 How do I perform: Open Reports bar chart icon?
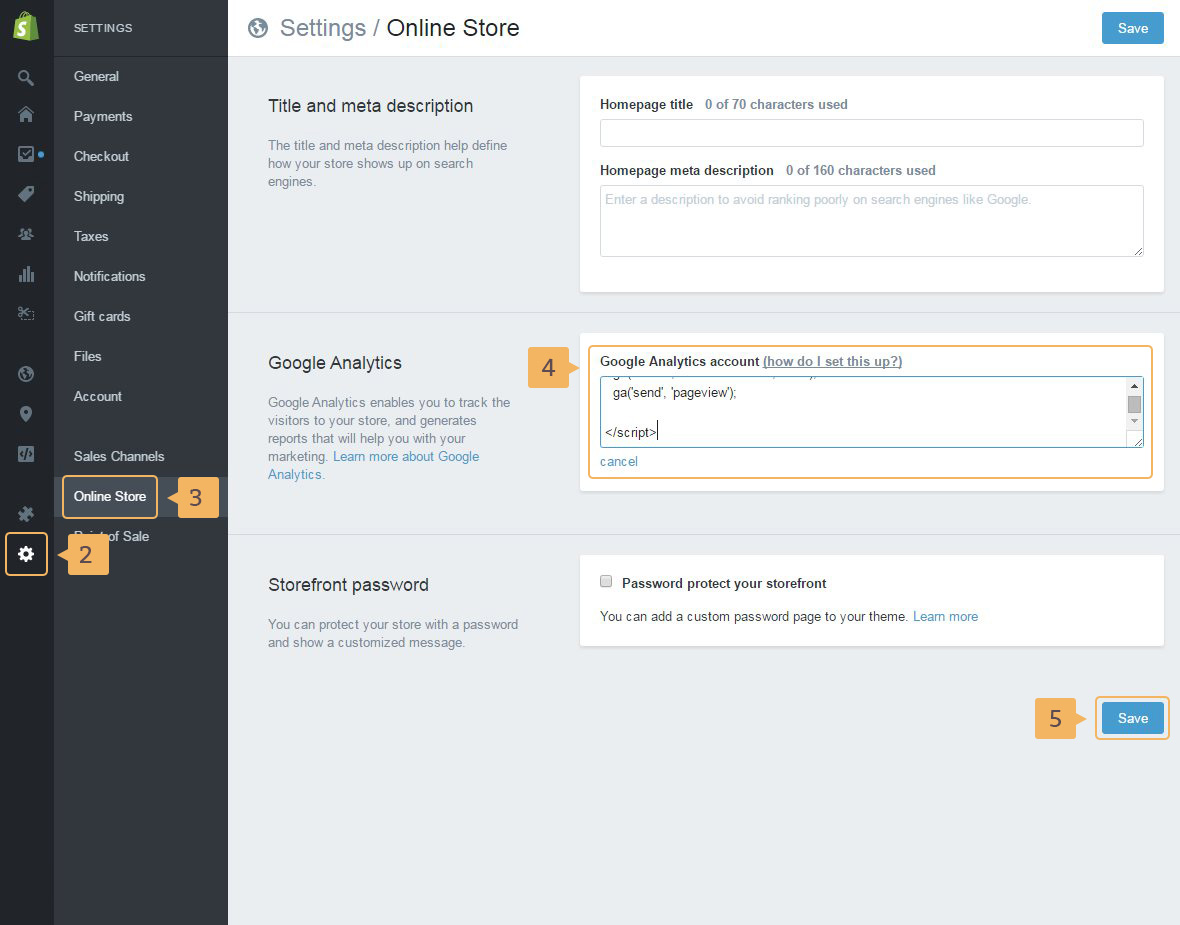[x=26, y=274]
